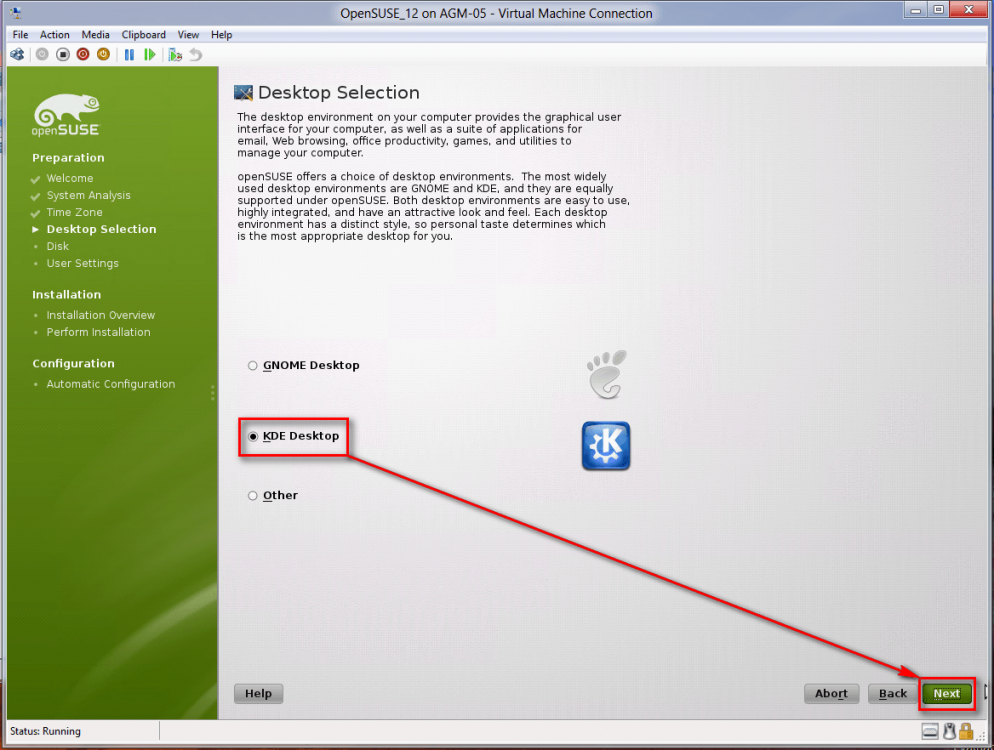Viewport: 994px width, 750px height.
Task: Go Back to the previous step
Action: [893, 694]
